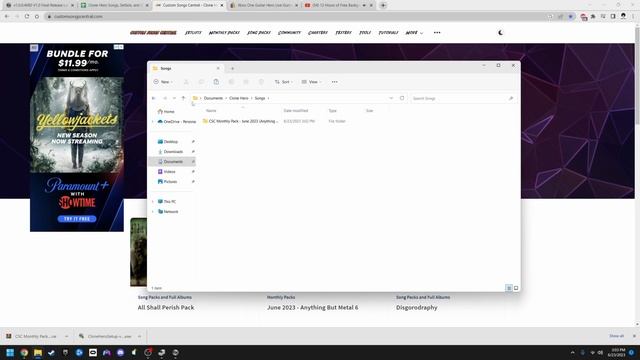Click the New button in File Explorer
The width and height of the screenshot is (640, 360).
[162, 82]
